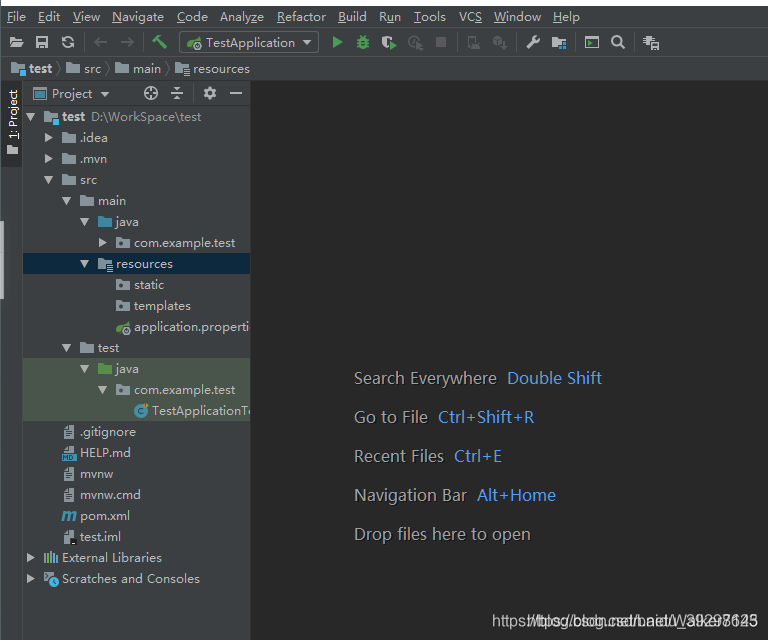The width and height of the screenshot is (768, 640).
Task: Start debugging with the bug icon
Action: (363, 43)
